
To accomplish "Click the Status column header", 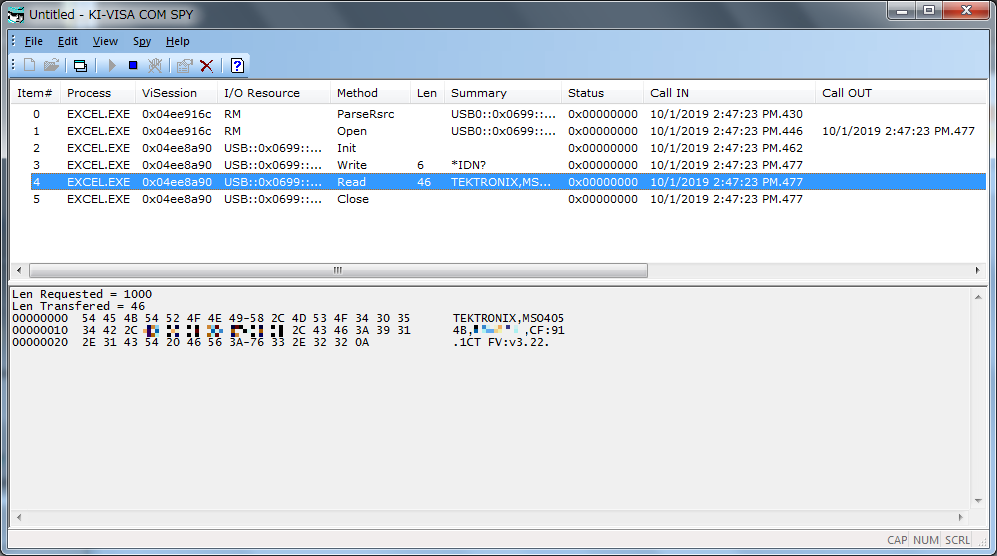I will coord(586,93).
